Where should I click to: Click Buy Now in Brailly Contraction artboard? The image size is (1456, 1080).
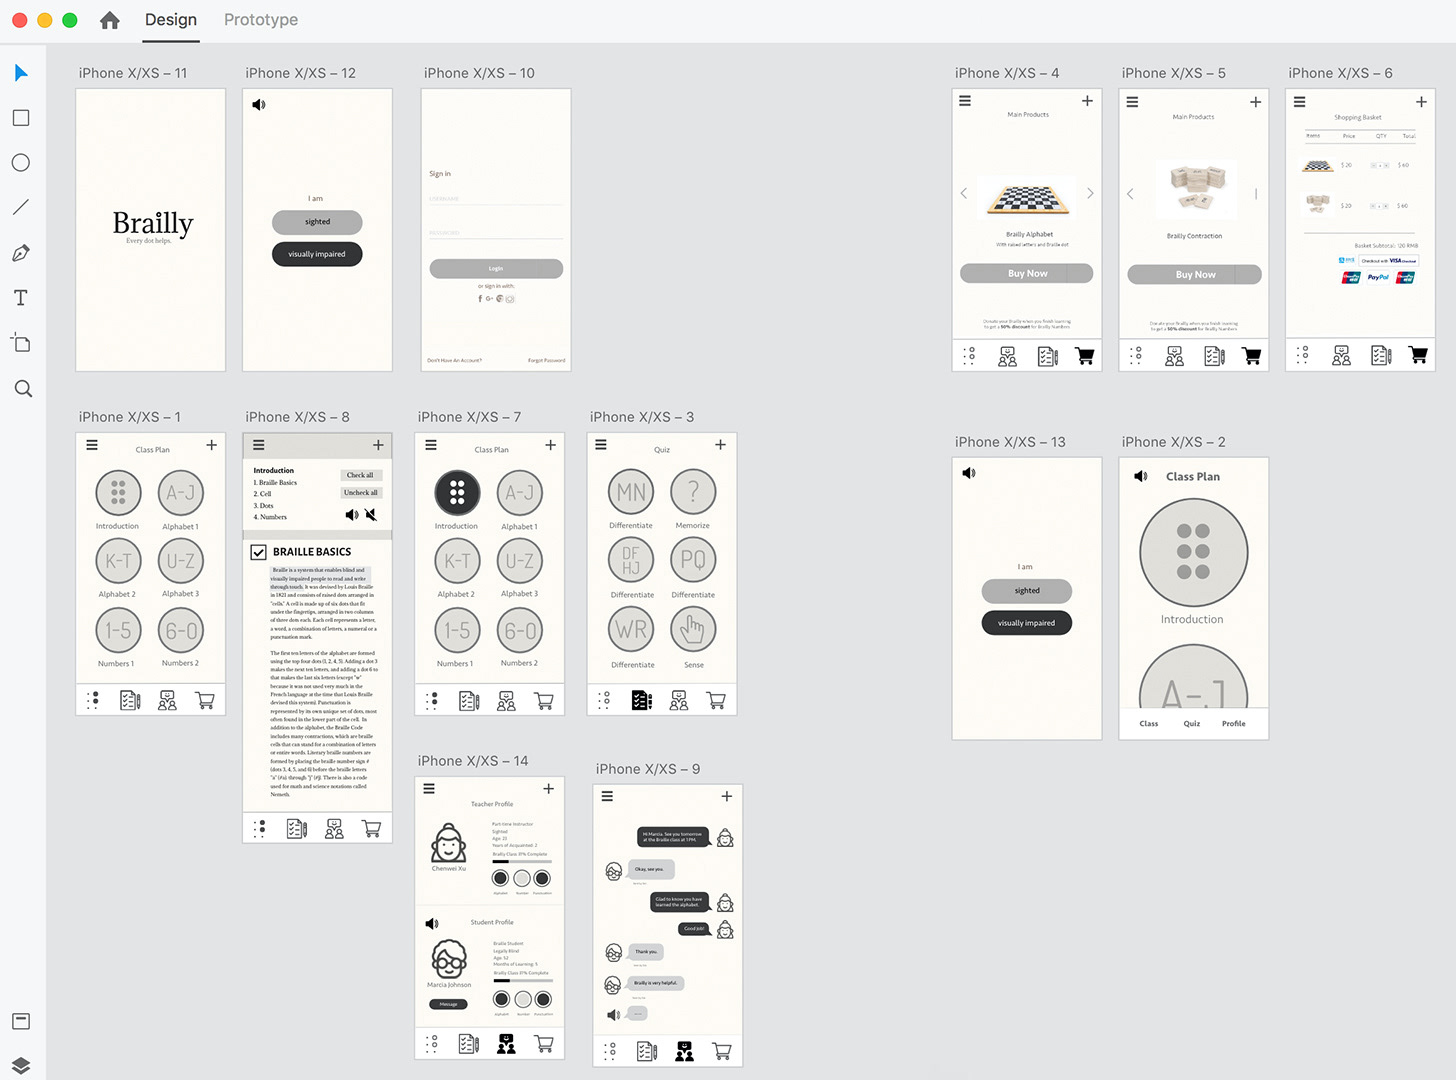[x=1195, y=274]
